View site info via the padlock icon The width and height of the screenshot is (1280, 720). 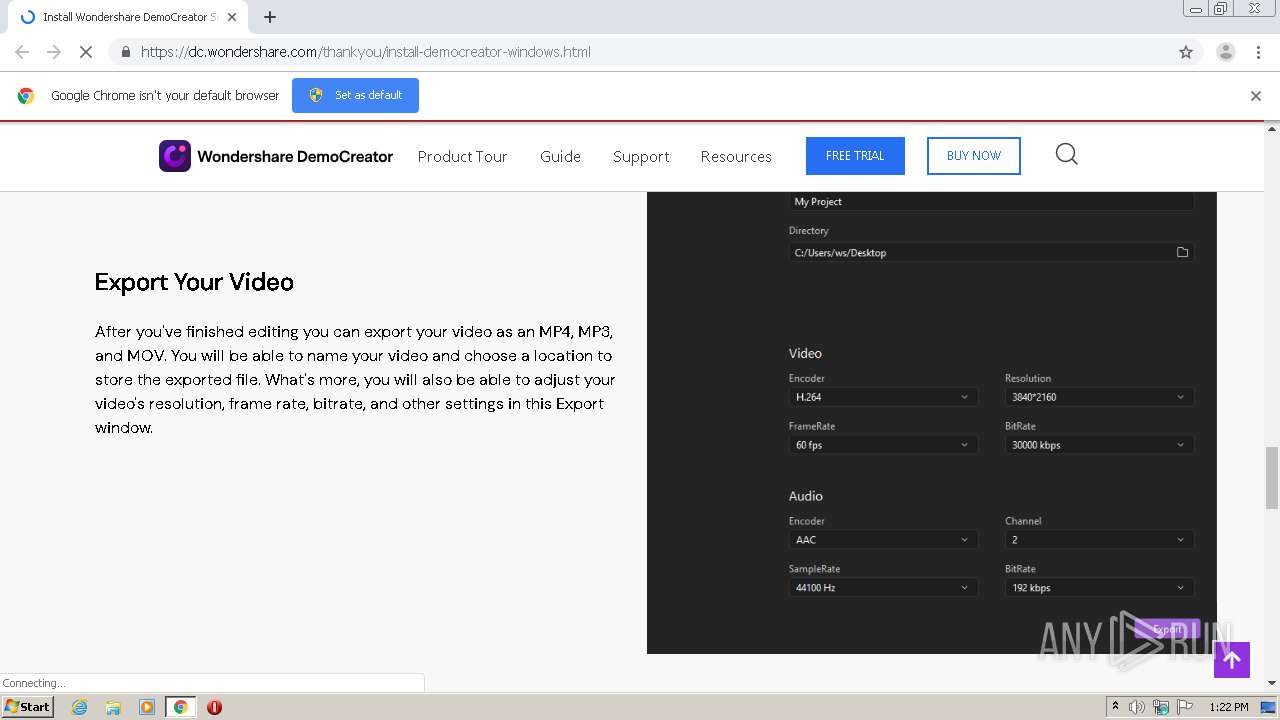pyautogui.click(x=125, y=52)
